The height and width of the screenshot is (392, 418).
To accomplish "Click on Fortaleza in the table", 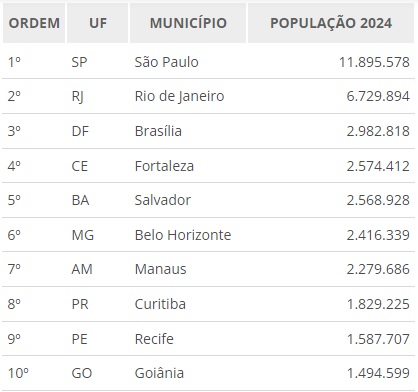I will [x=164, y=166].
